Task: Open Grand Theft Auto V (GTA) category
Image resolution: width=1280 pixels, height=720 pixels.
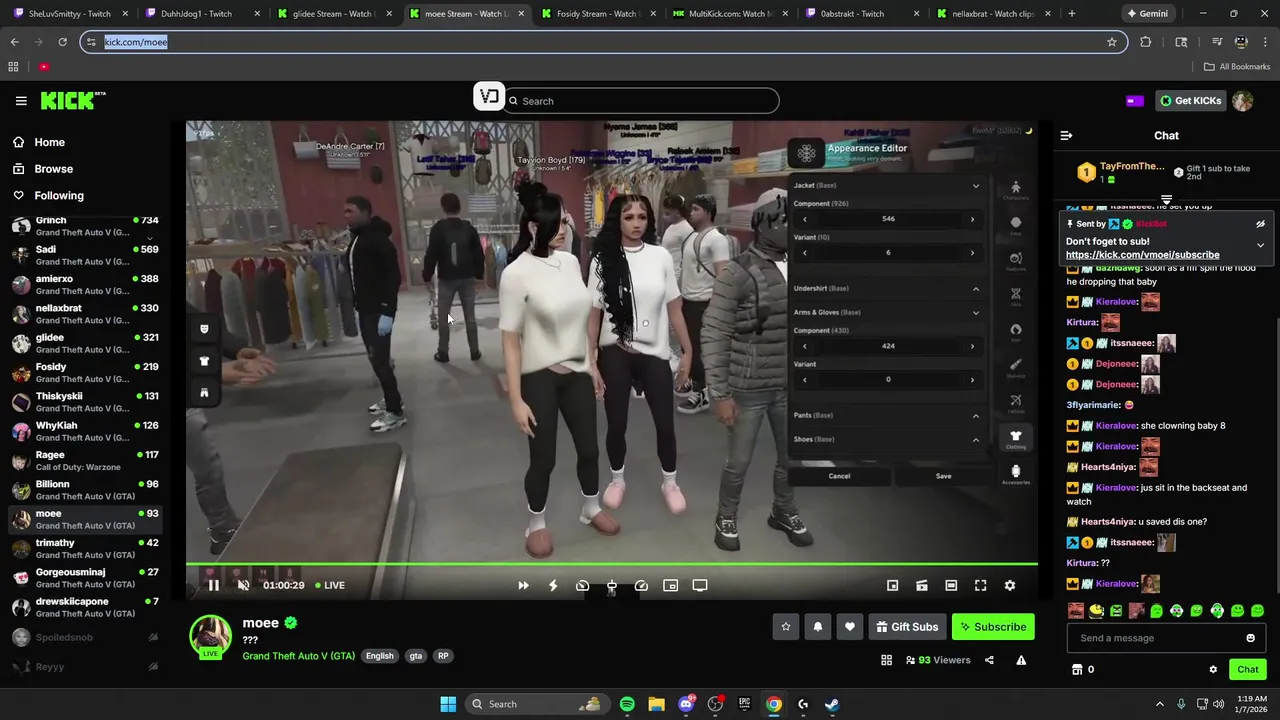Action: coord(298,656)
